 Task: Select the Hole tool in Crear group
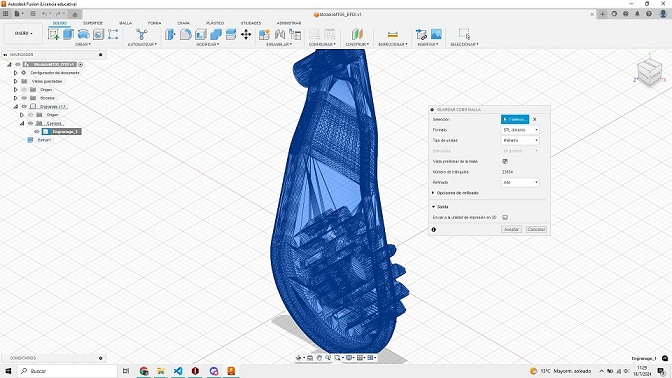pos(98,34)
